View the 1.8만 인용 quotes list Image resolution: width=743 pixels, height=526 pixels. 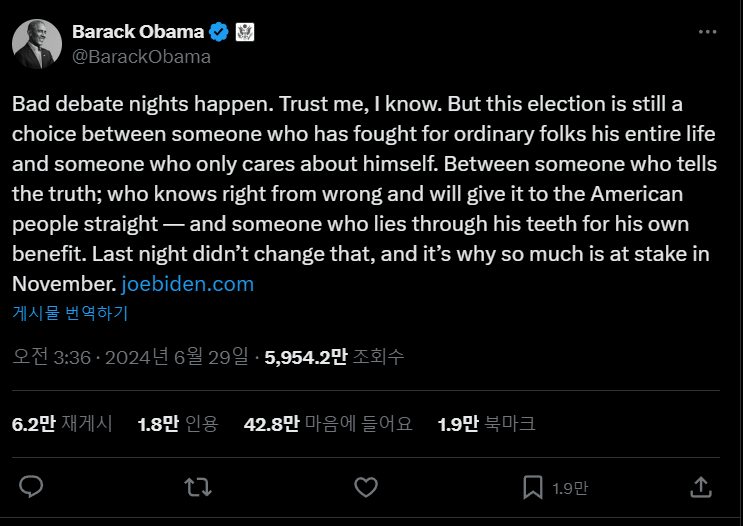(177, 423)
